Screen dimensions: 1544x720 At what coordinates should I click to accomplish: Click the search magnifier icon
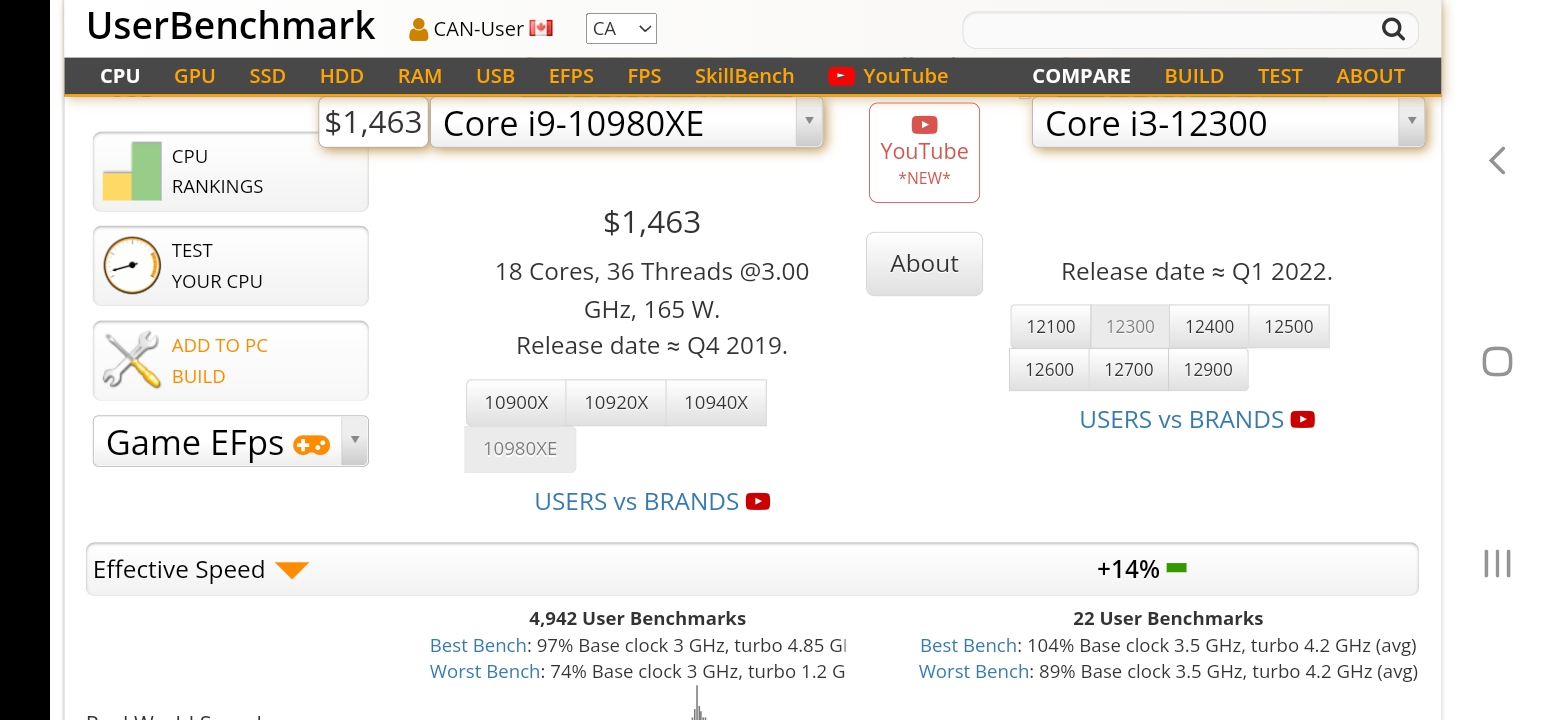click(x=1393, y=29)
